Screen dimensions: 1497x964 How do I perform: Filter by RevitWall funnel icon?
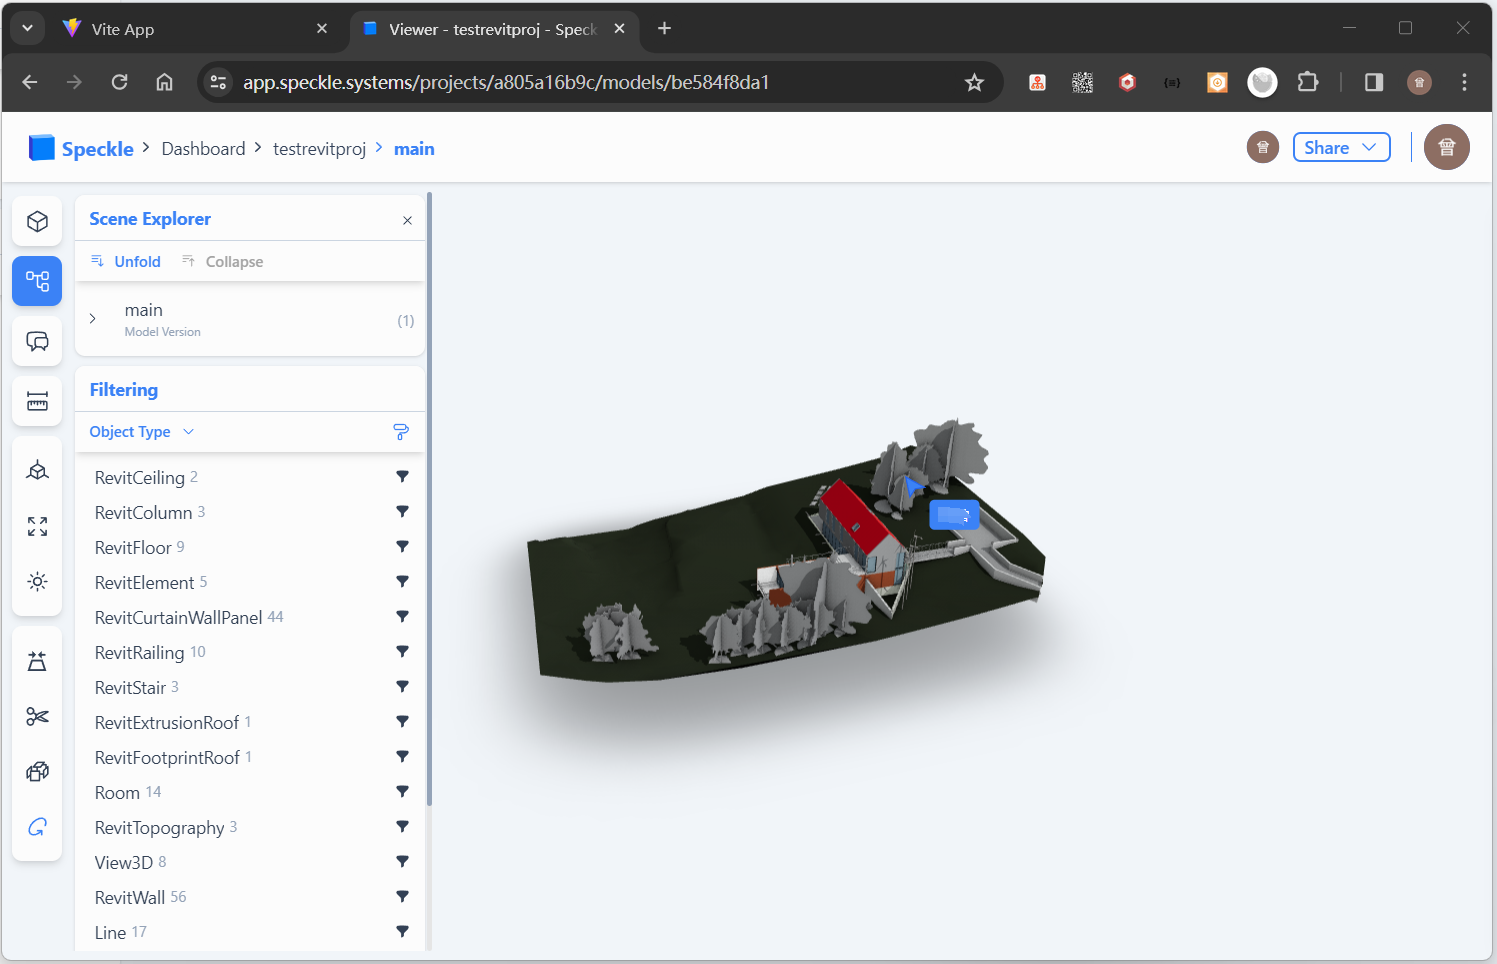tap(402, 897)
